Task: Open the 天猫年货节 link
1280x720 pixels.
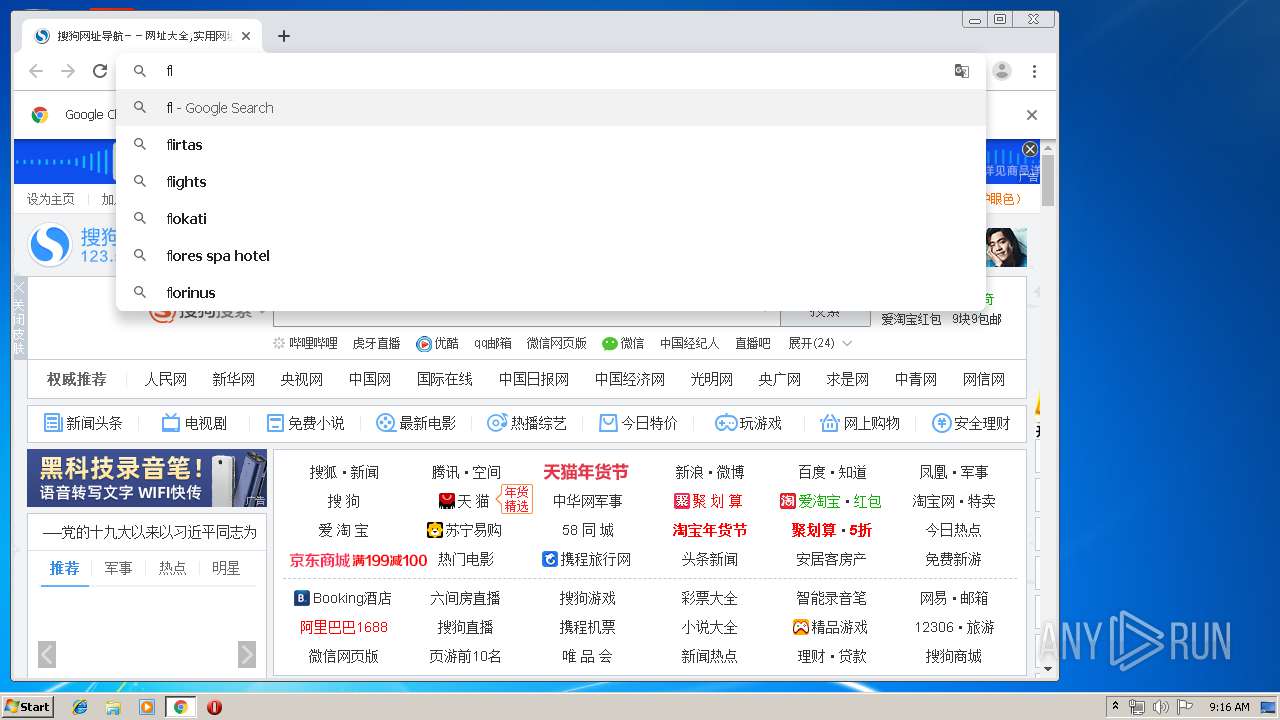Action: 586,472
